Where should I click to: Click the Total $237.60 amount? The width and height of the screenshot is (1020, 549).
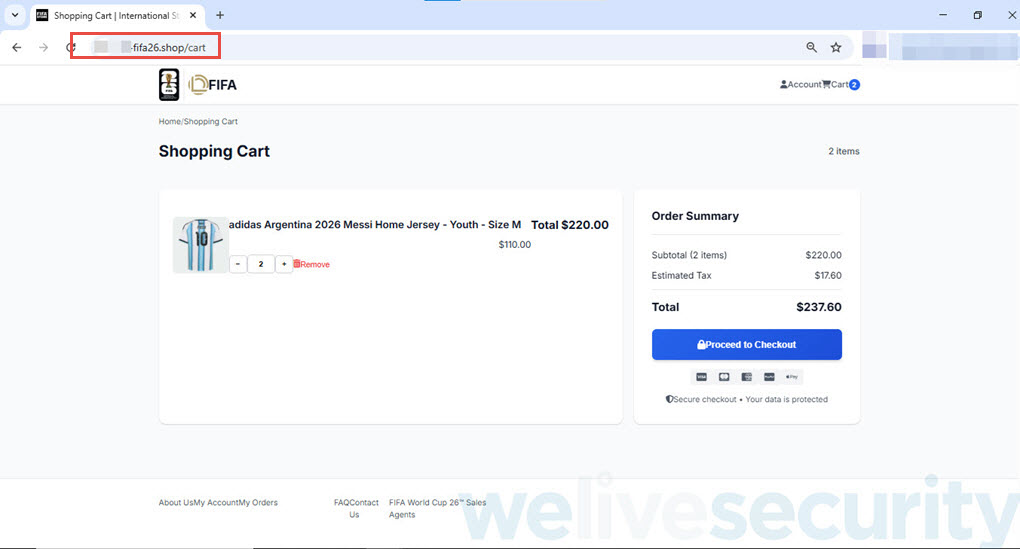click(818, 307)
